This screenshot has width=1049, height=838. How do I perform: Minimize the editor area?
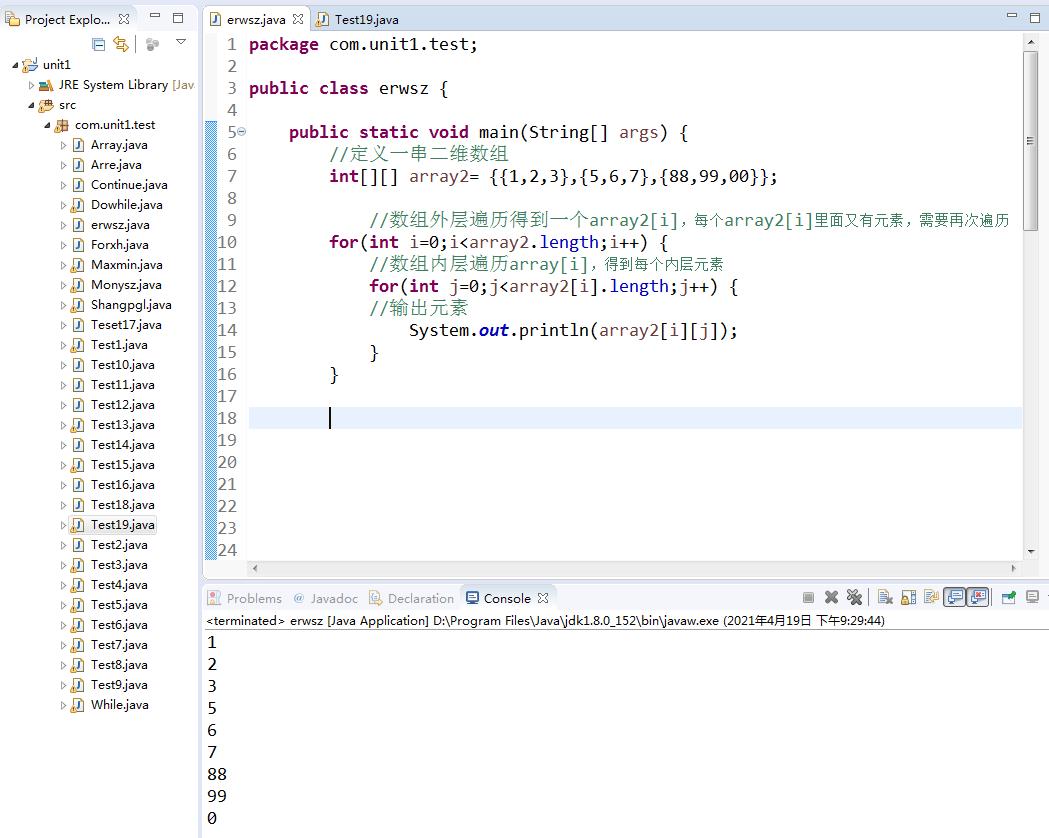point(1012,15)
